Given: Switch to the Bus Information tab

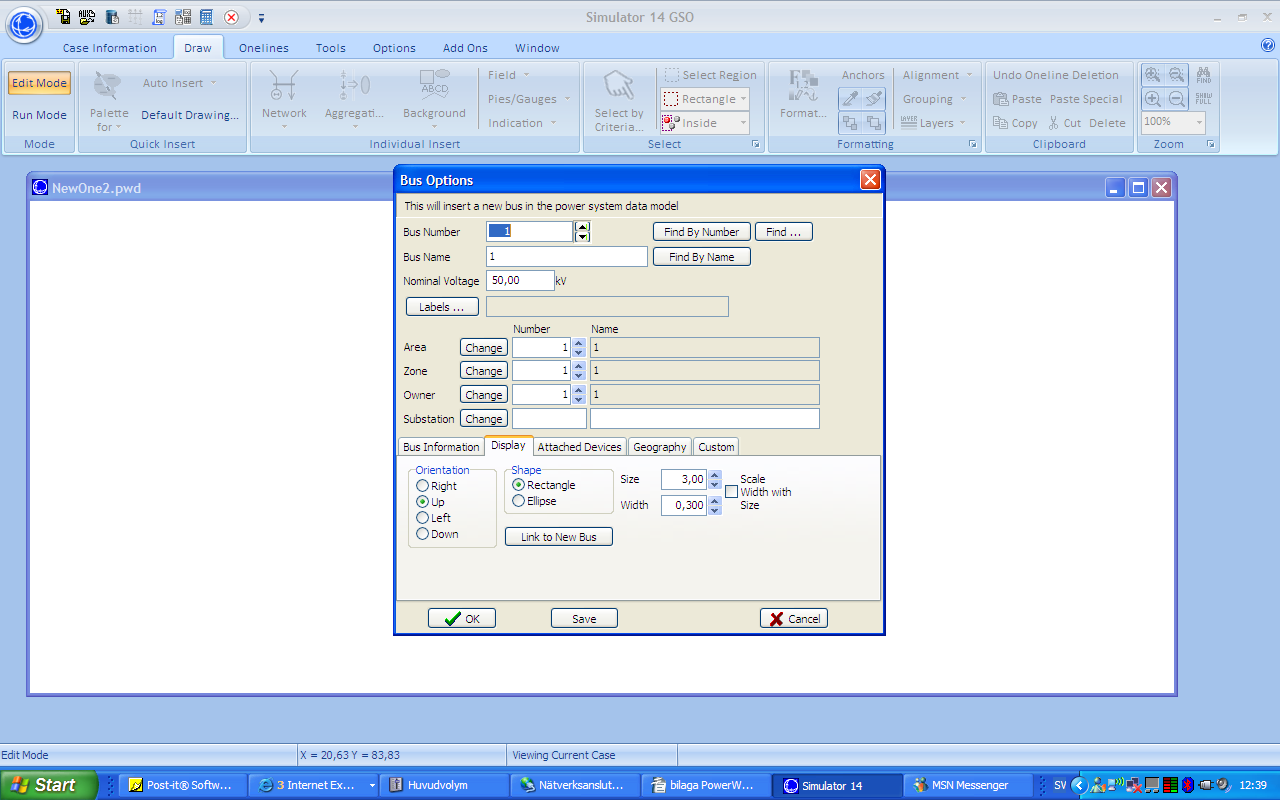Looking at the screenshot, I should tap(441, 447).
